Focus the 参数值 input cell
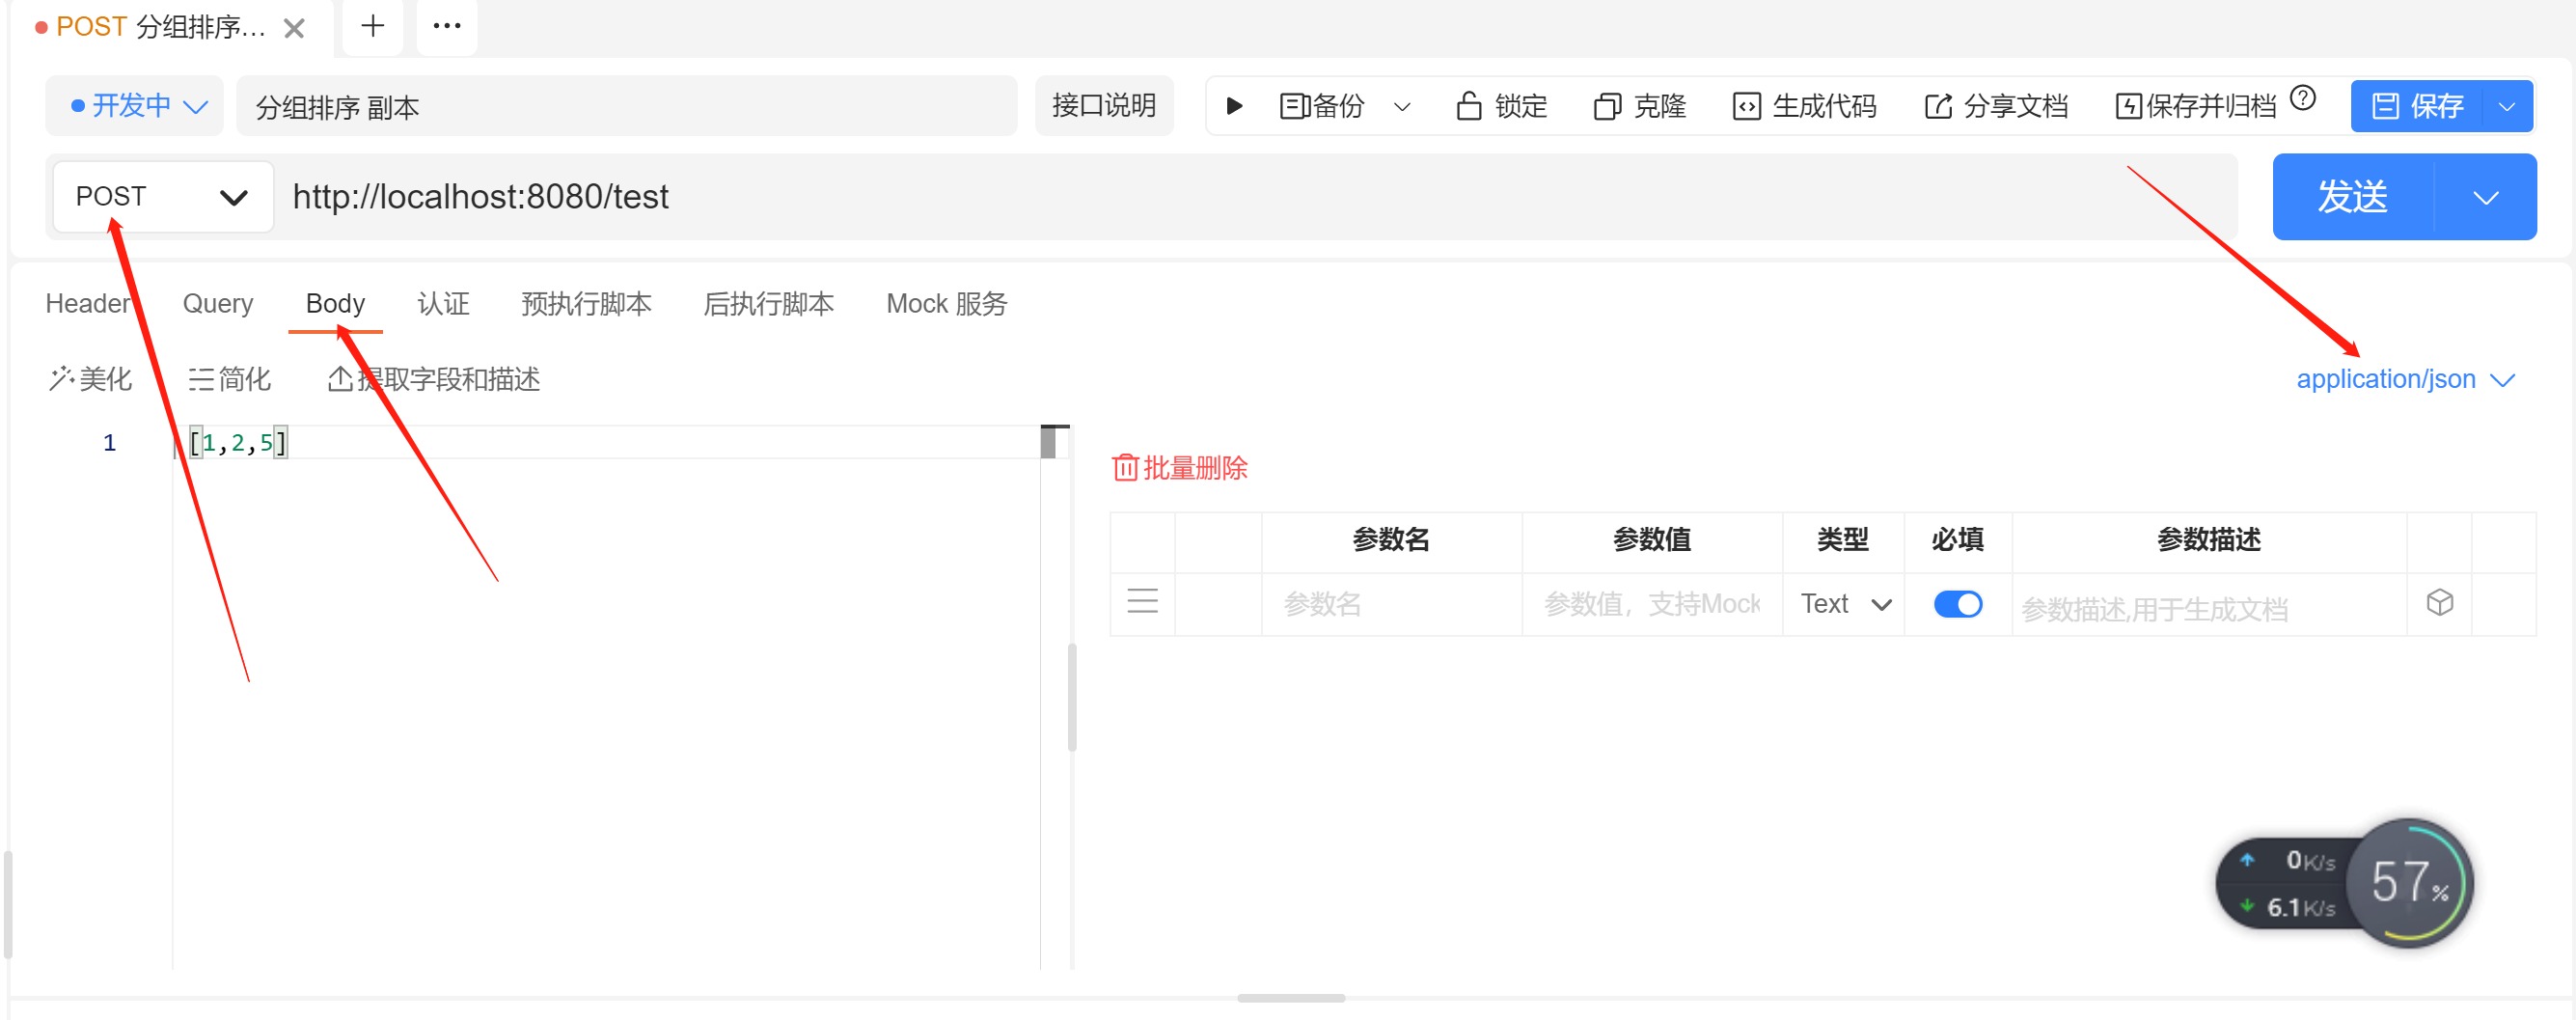Image resolution: width=2576 pixels, height=1020 pixels. tap(1651, 604)
